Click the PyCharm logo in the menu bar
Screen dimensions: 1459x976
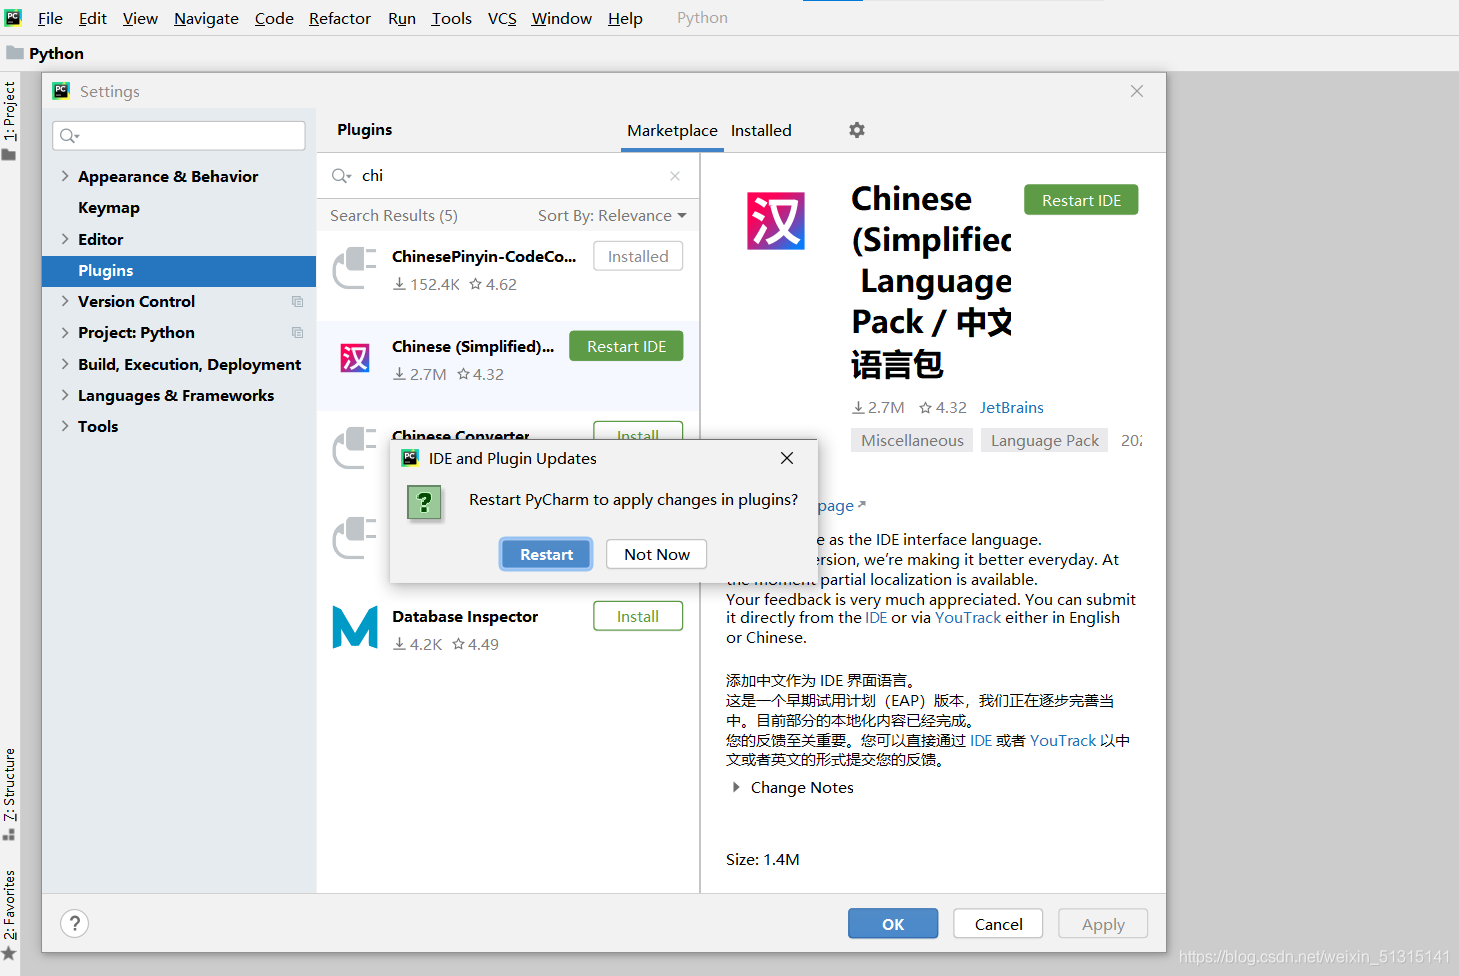13,17
